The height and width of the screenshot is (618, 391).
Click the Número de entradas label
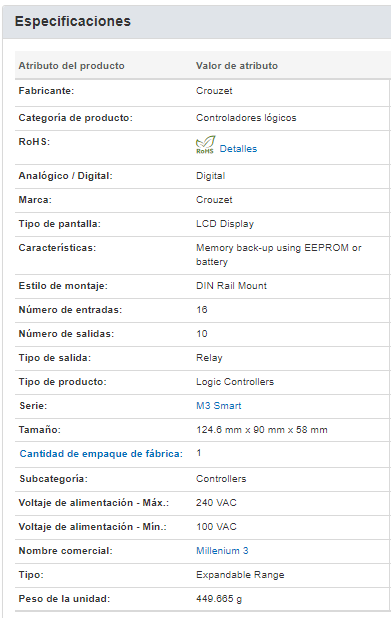pyautogui.click(x=70, y=310)
